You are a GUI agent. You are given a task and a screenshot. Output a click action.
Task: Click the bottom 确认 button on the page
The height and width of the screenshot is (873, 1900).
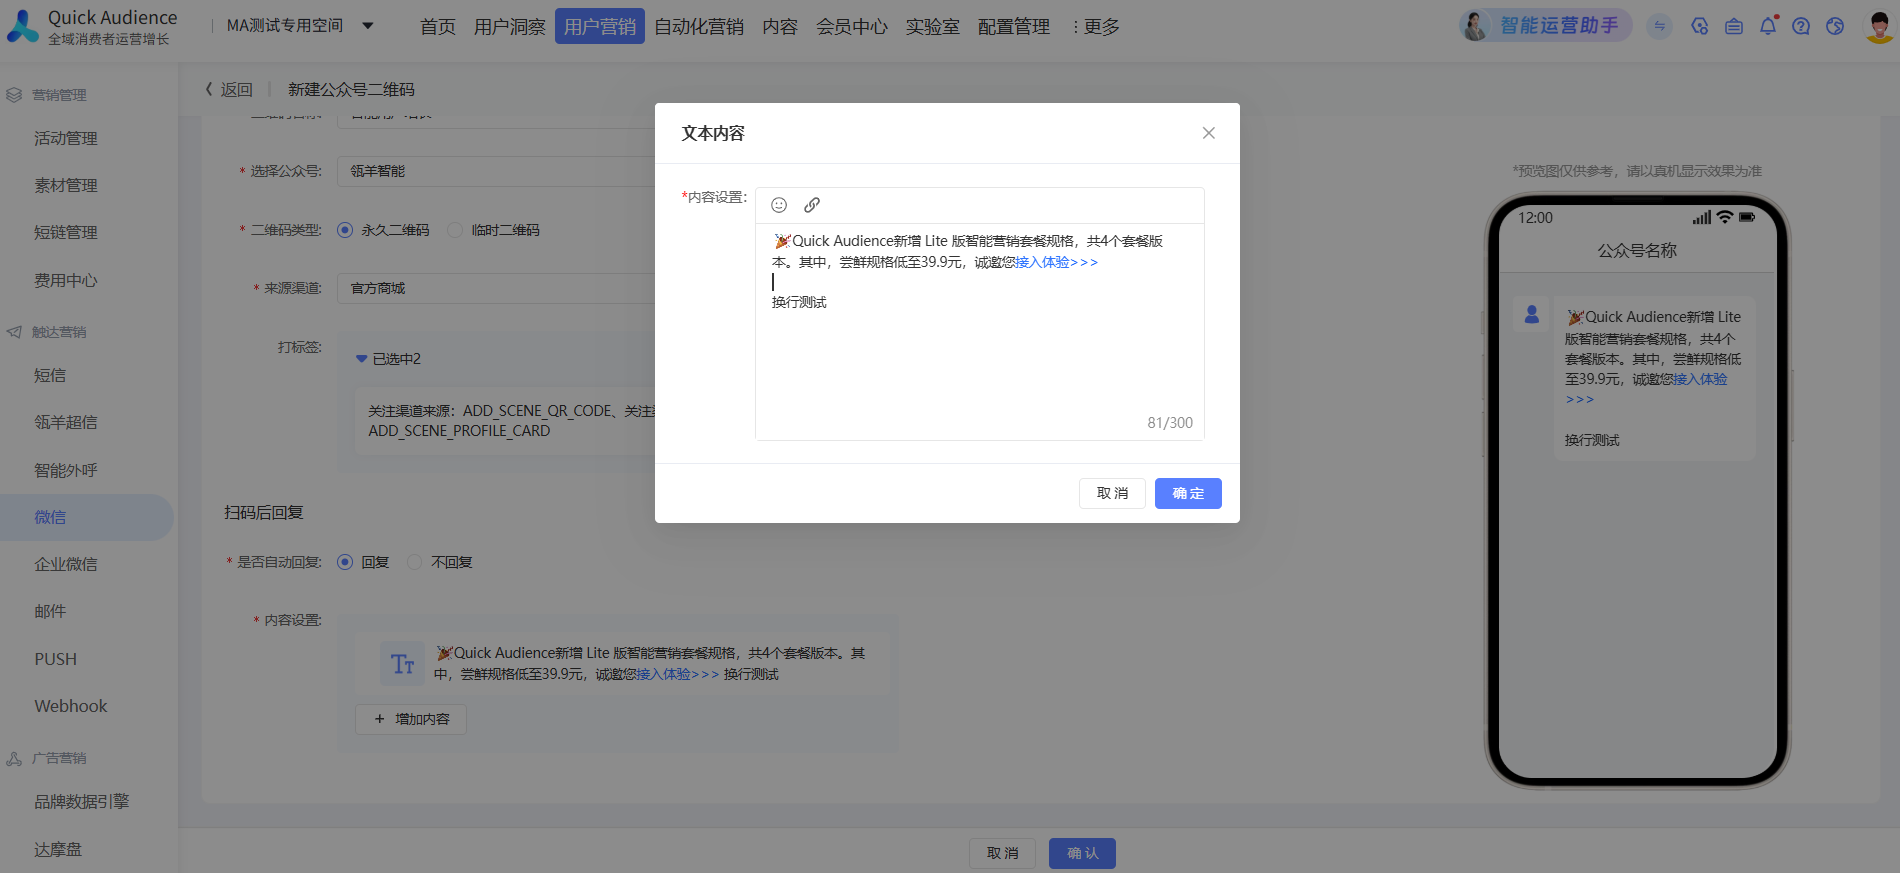(1082, 853)
